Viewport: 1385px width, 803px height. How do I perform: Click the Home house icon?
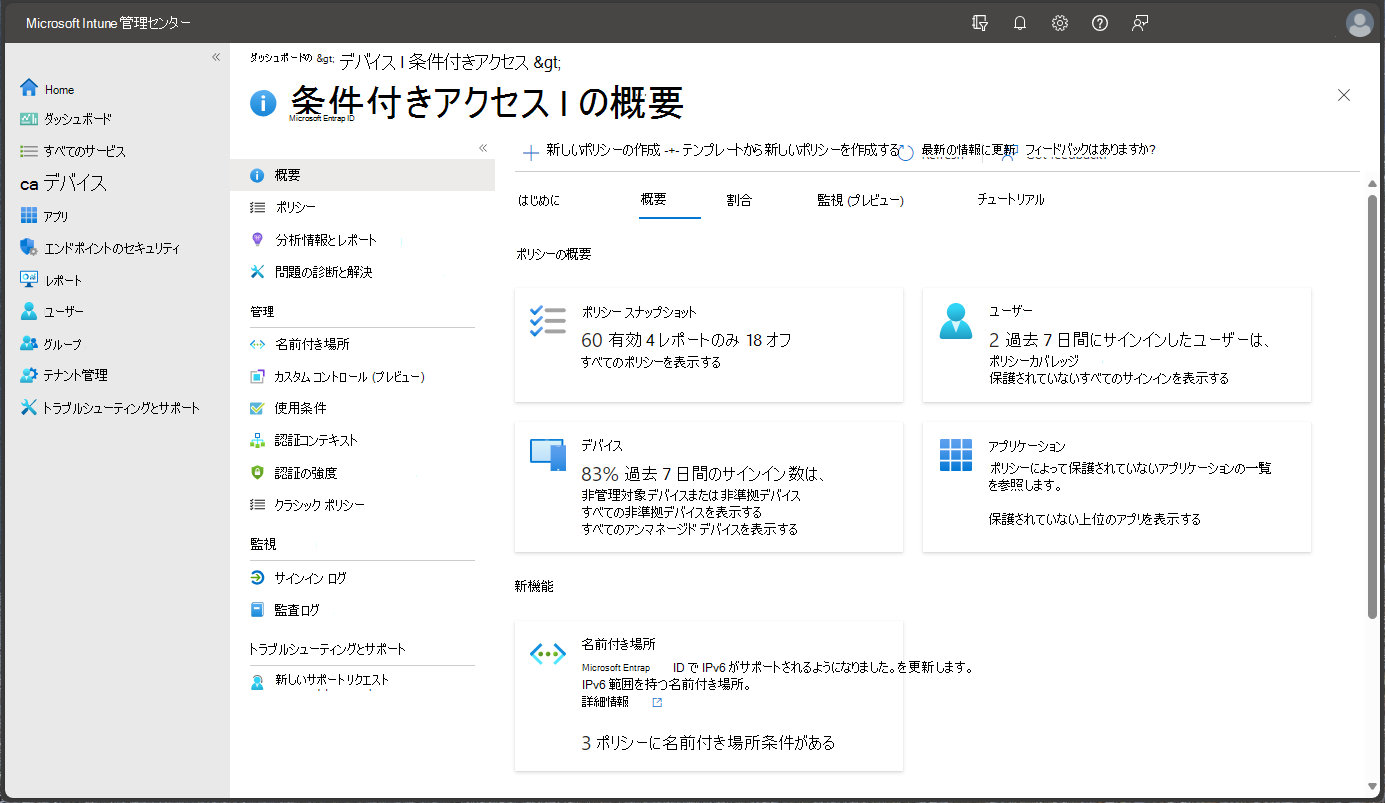click(x=29, y=88)
